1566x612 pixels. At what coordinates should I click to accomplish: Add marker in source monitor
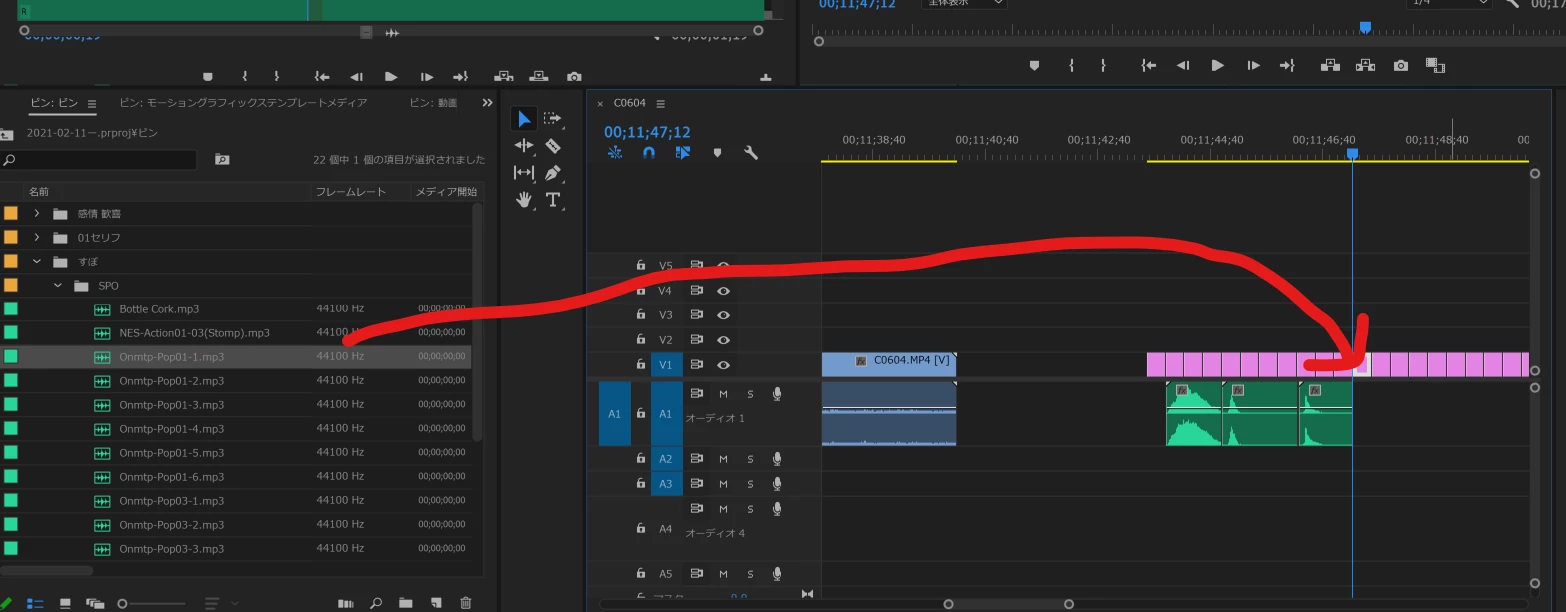click(x=208, y=76)
